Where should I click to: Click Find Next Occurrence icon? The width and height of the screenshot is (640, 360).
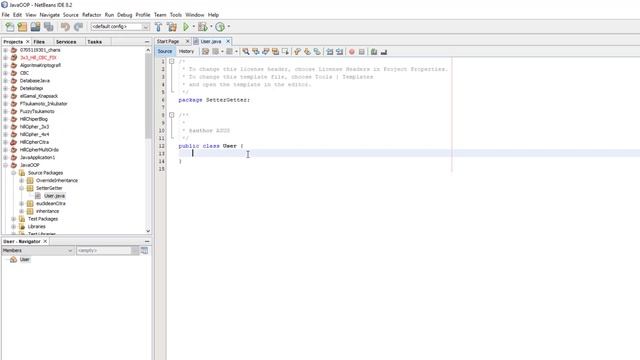(x=265, y=51)
